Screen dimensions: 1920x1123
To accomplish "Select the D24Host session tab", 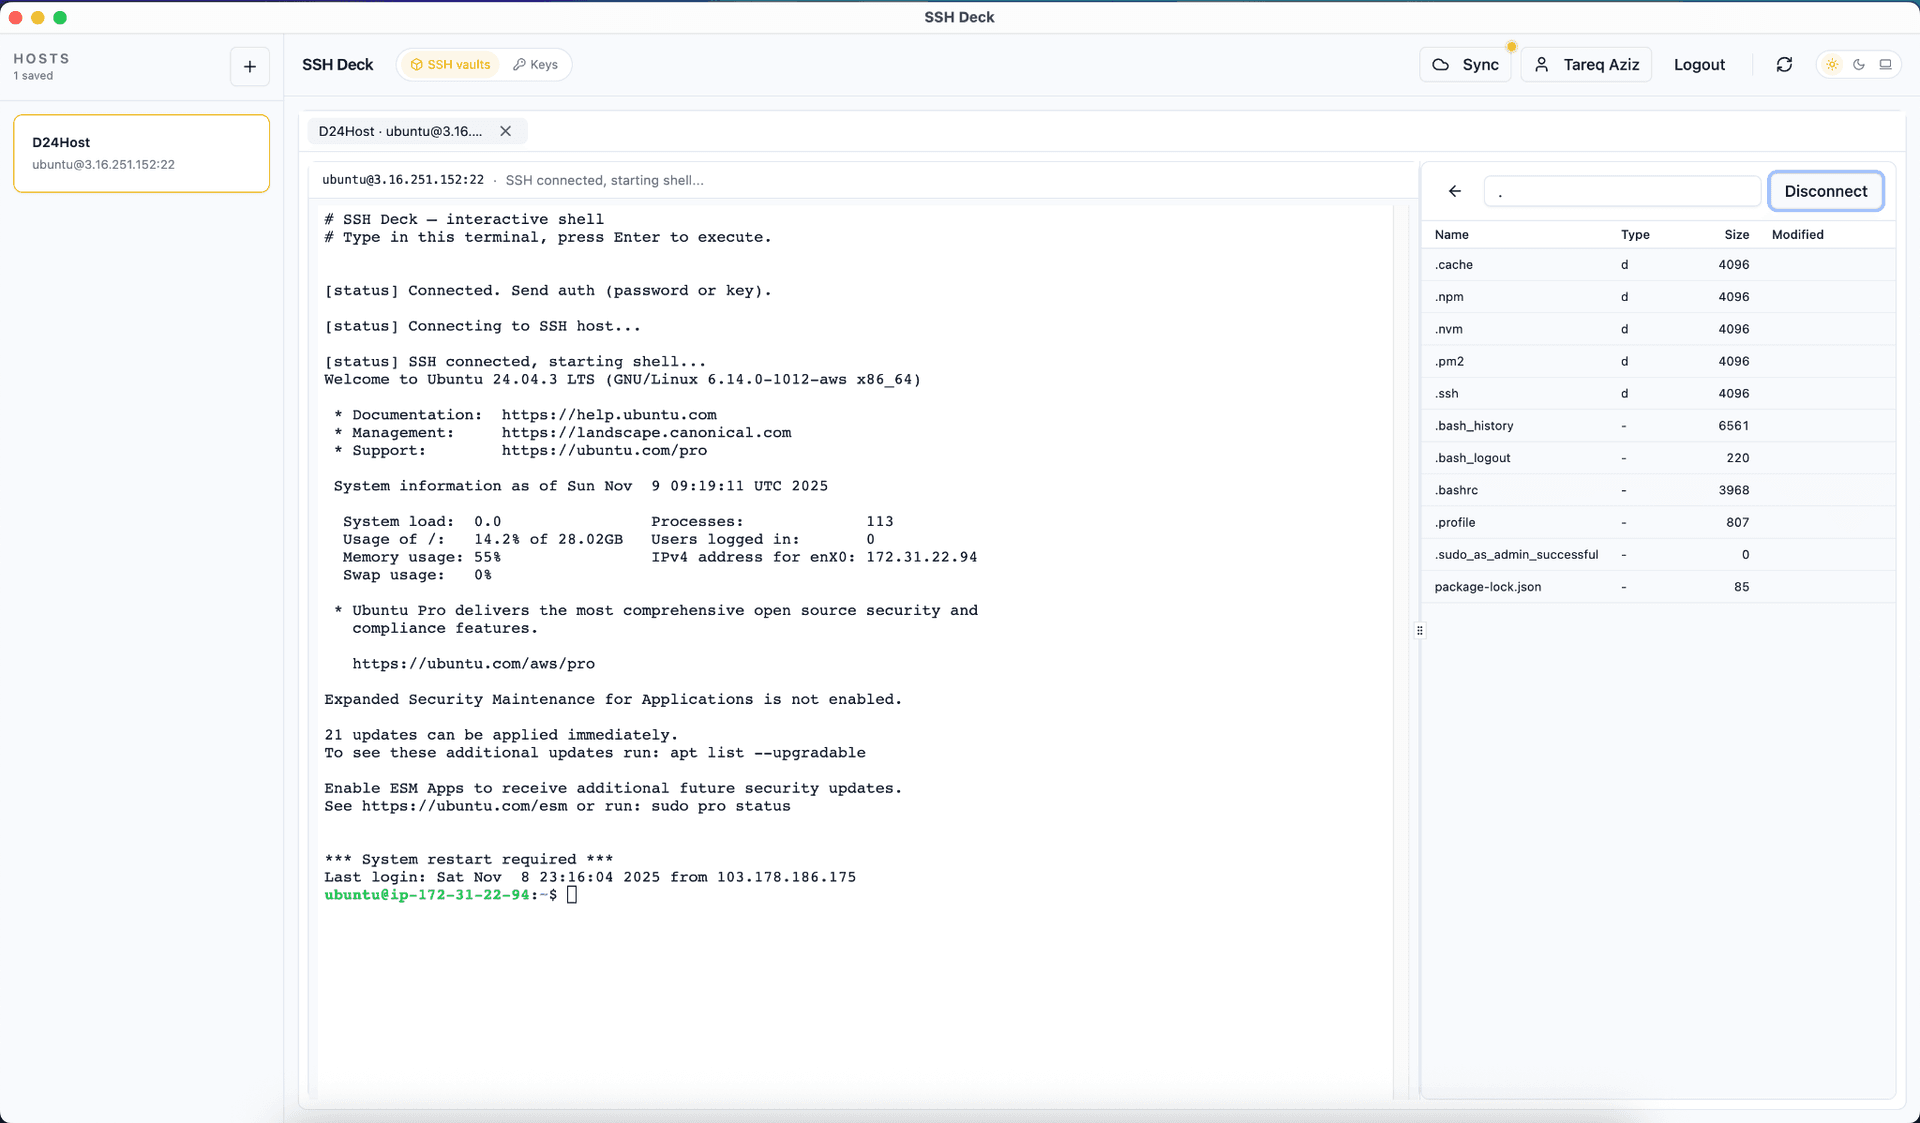I will click(x=398, y=131).
